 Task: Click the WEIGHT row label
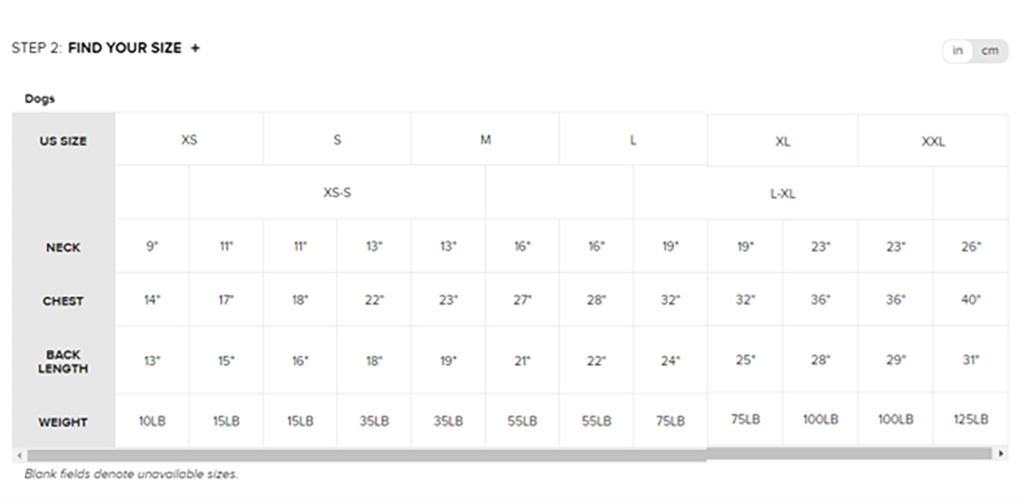[x=63, y=422]
